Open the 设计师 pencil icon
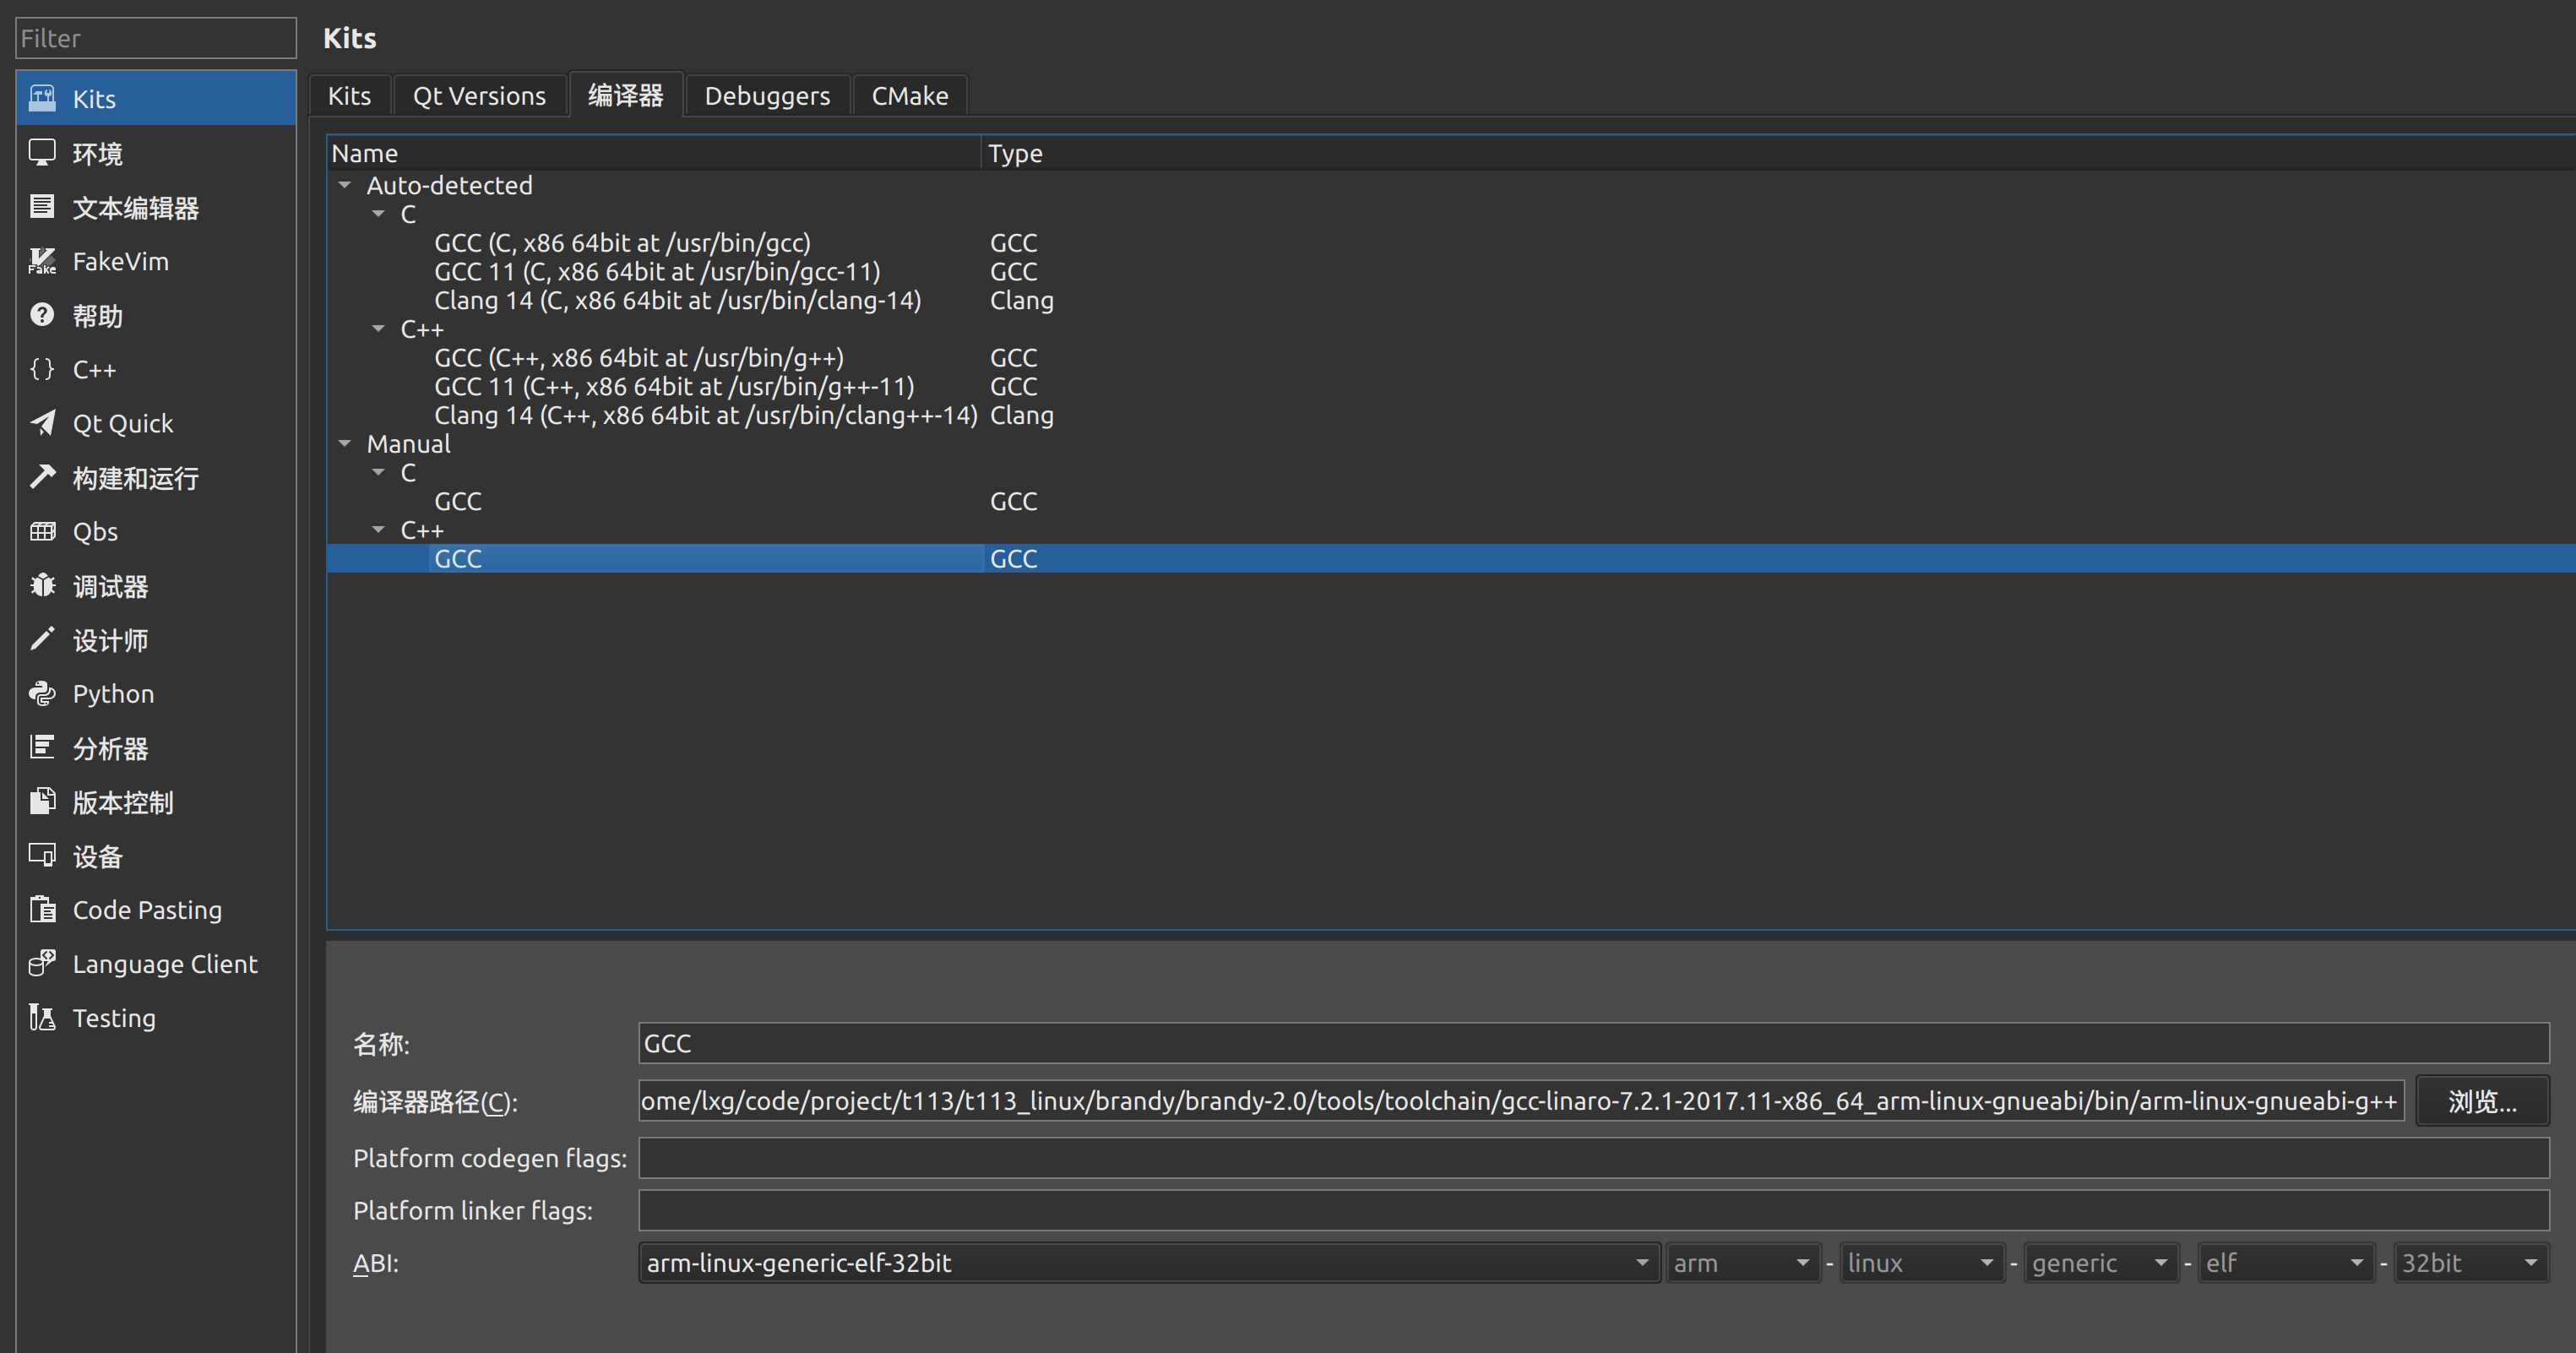The height and width of the screenshot is (1353, 2576). pos(42,639)
